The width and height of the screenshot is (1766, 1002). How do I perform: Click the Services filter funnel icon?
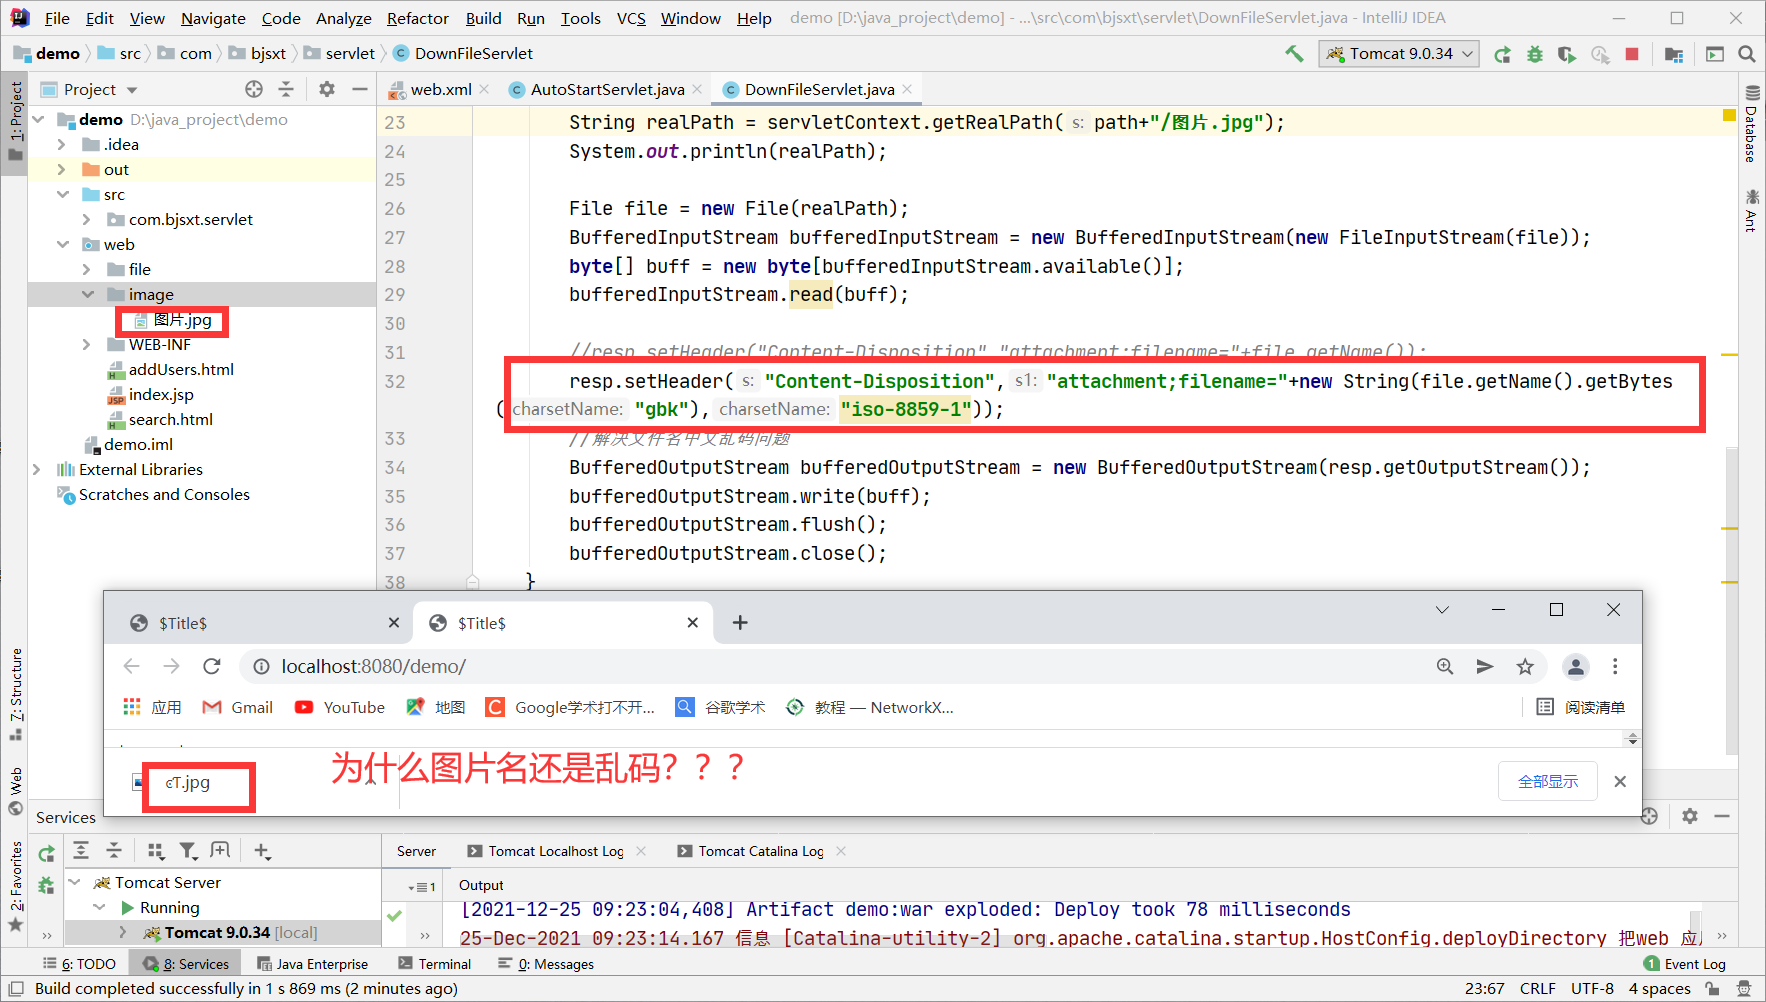click(188, 850)
